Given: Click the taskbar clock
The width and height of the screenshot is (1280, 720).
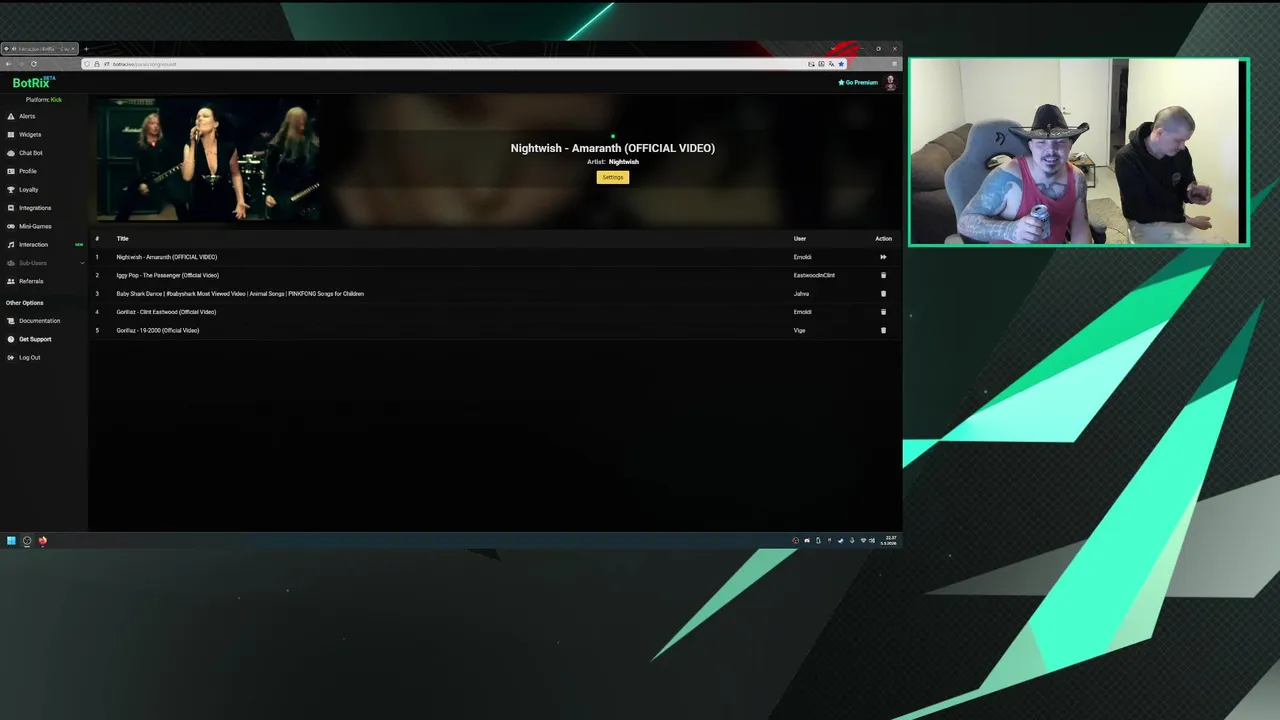Looking at the screenshot, I should pyautogui.click(x=889, y=540).
